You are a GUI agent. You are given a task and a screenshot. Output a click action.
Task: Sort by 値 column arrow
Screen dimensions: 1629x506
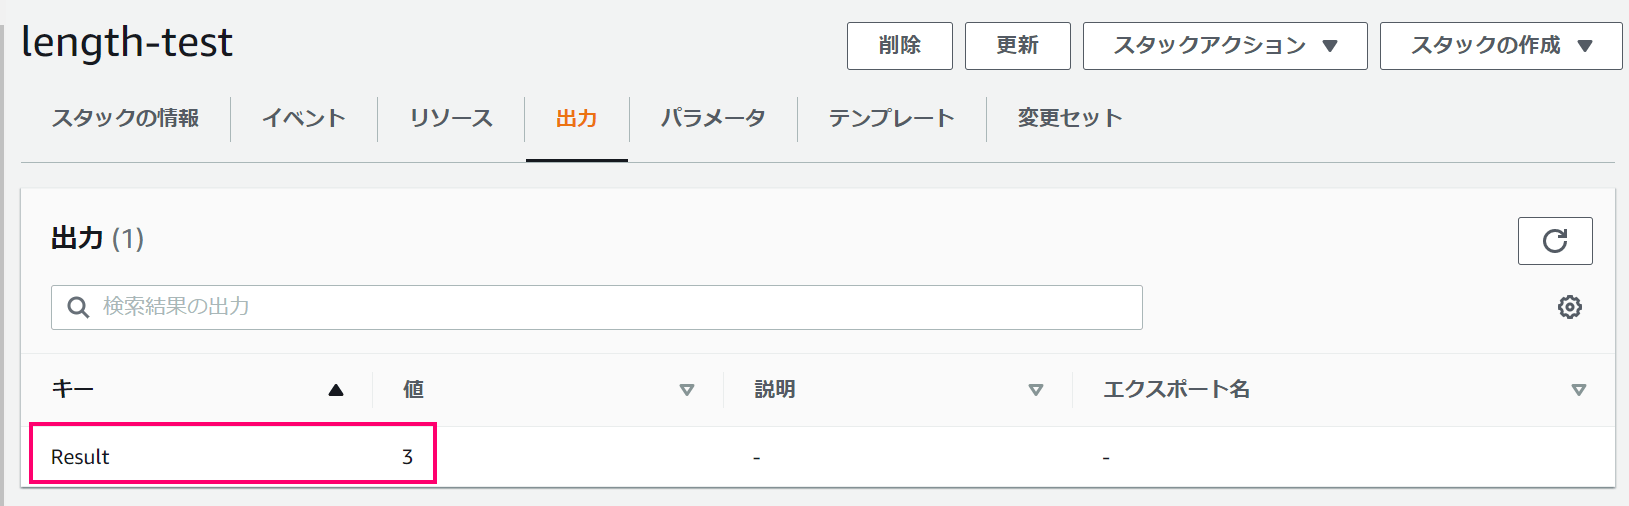pos(687,390)
